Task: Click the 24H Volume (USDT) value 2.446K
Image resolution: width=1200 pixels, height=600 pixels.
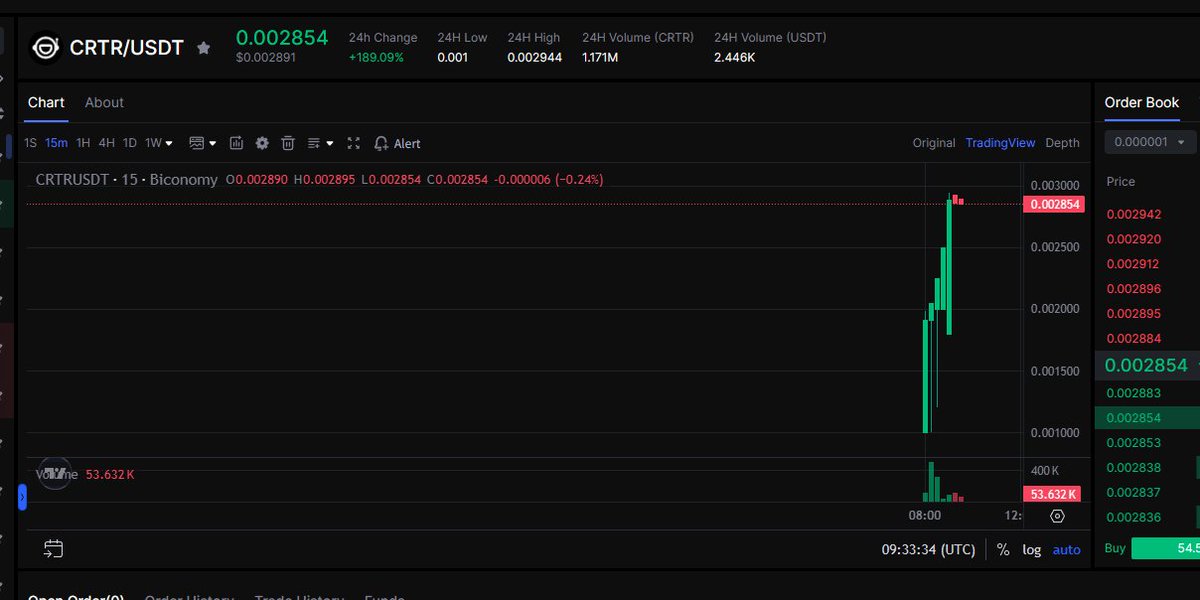Action: 735,58
